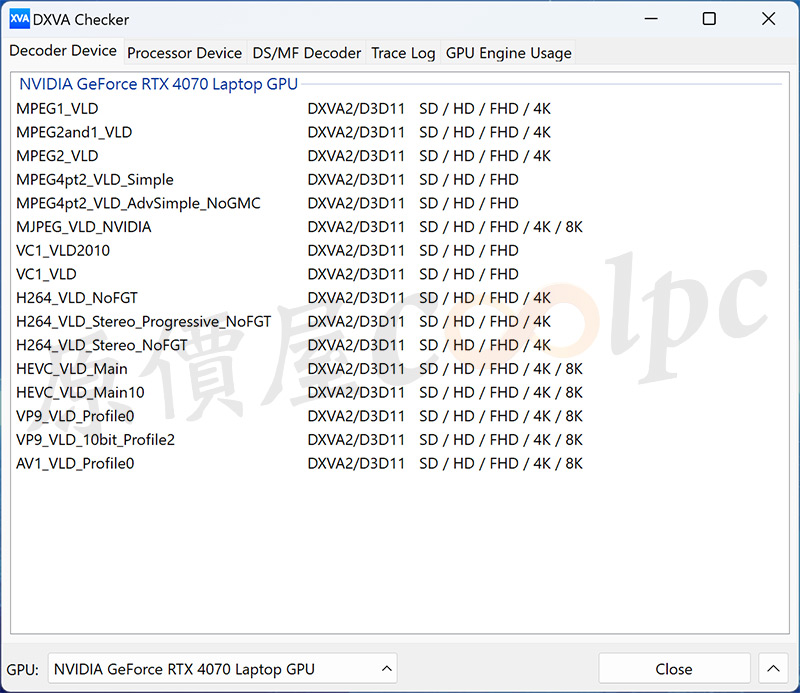This screenshot has width=800, height=693.
Task: Minimize the DXVA Checker window
Action: (651, 19)
